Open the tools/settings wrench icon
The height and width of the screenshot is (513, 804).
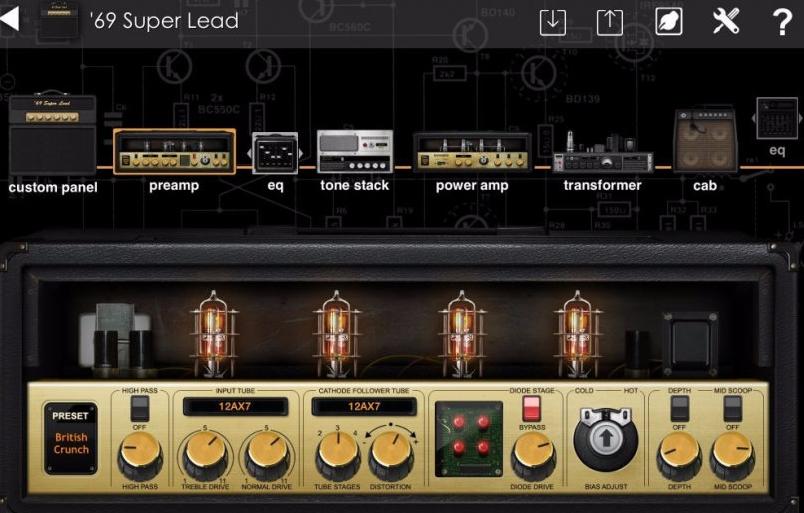click(726, 21)
